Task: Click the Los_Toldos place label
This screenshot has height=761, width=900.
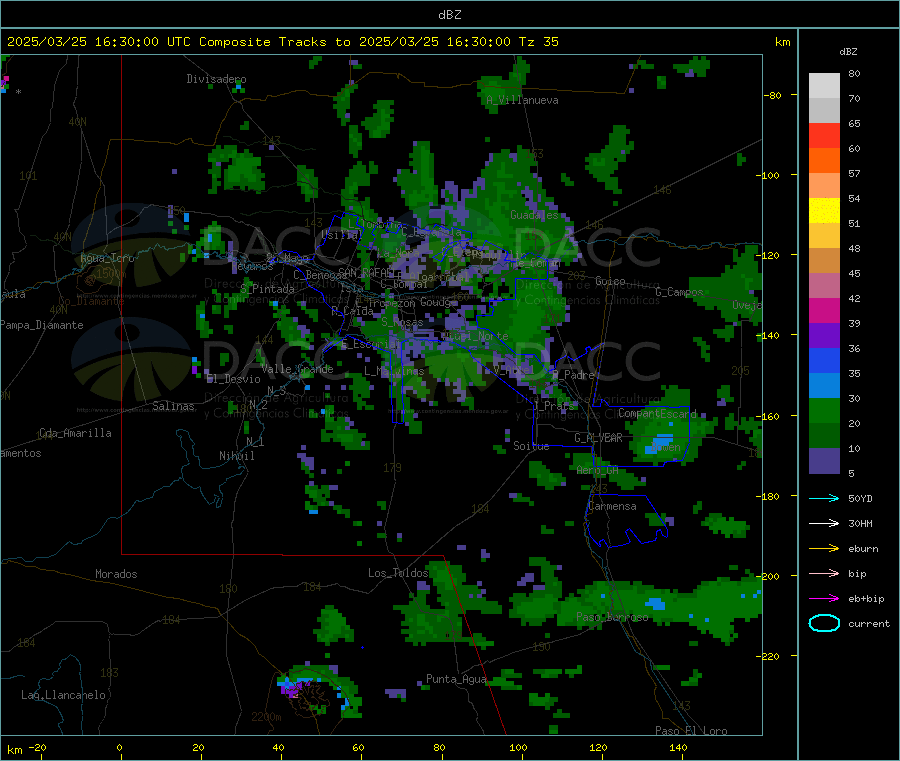Action: coord(398,573)
